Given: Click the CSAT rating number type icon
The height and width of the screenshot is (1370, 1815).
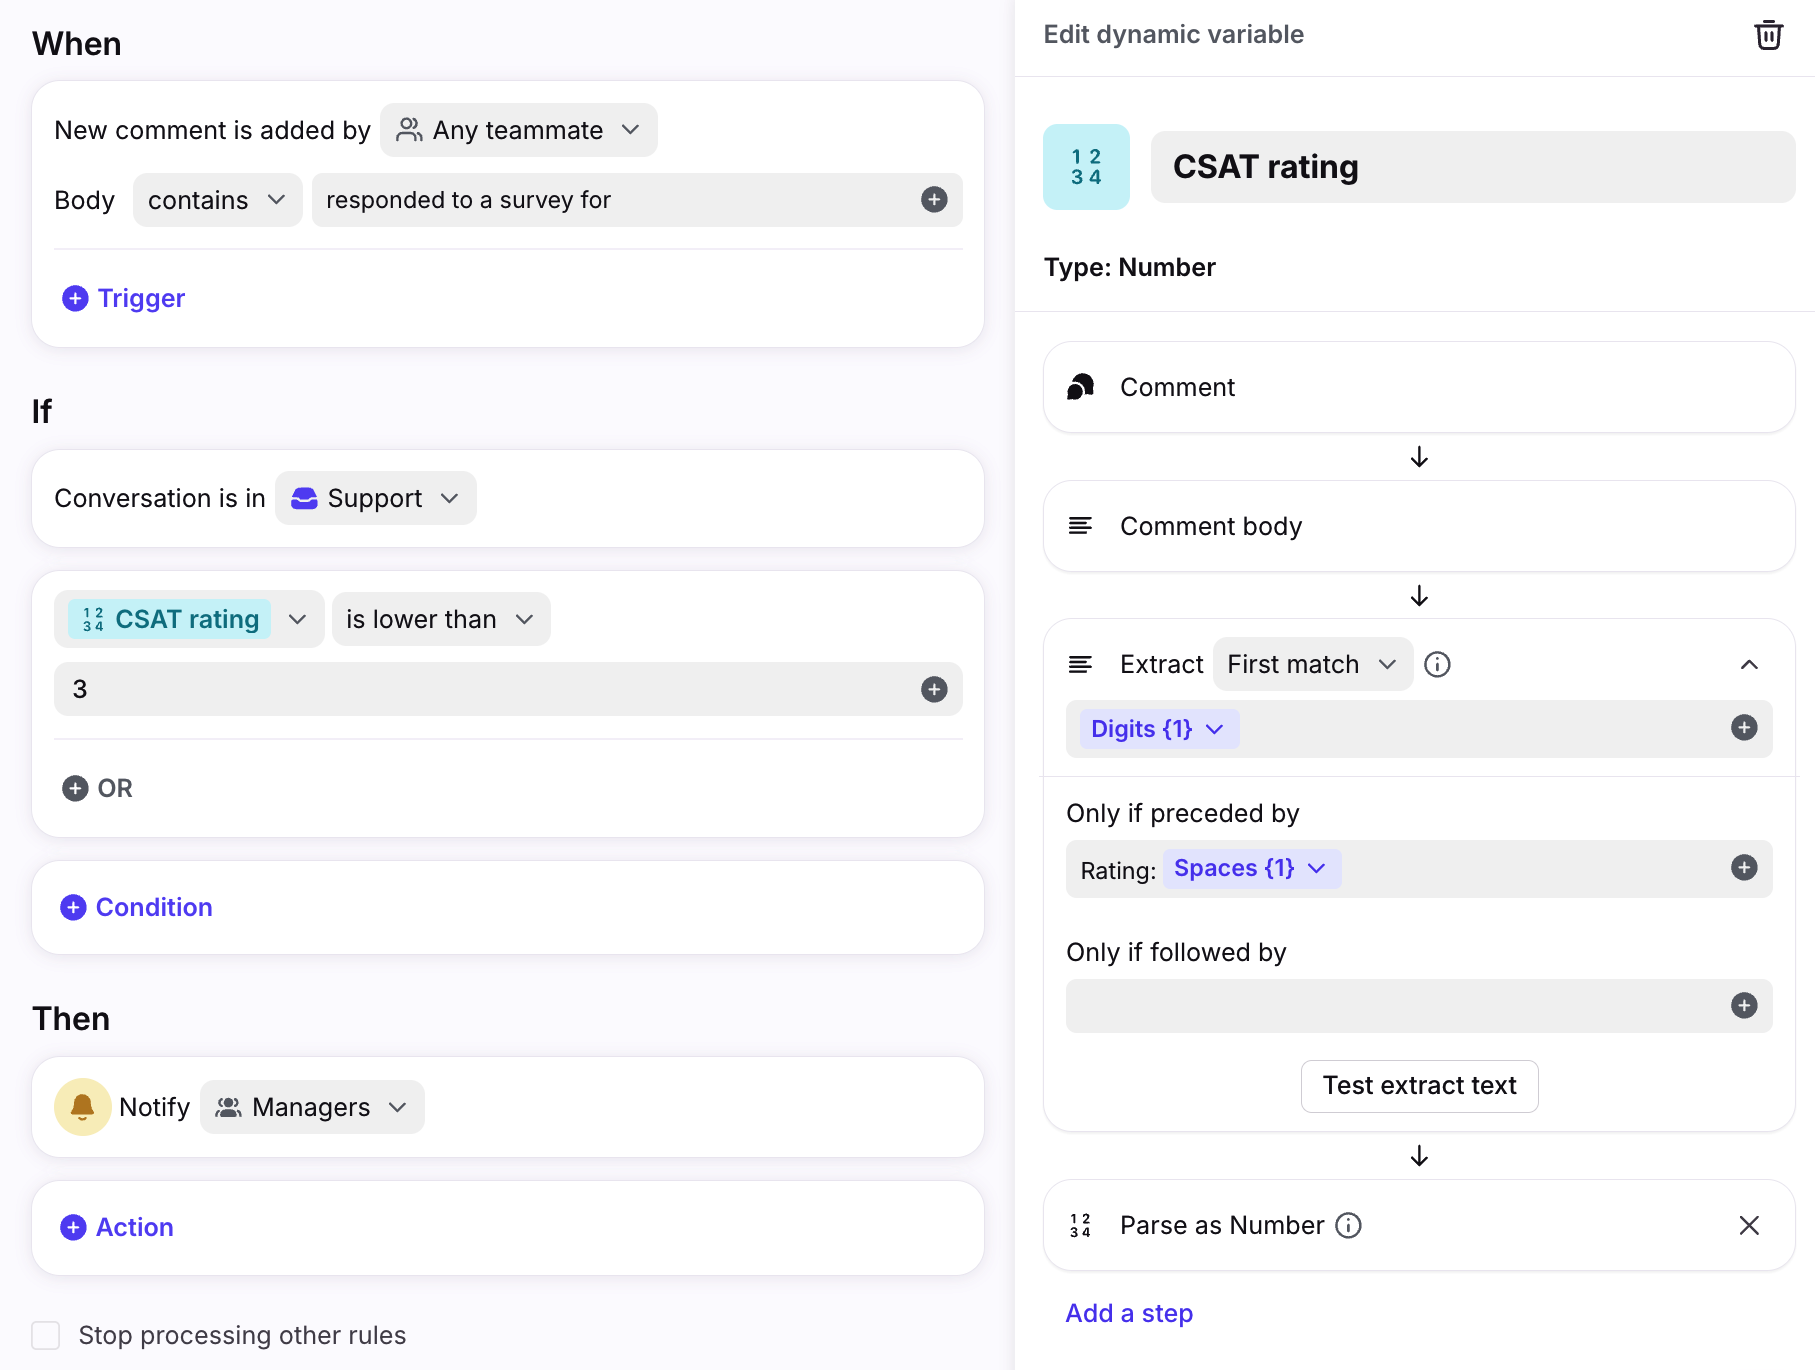Looking at the screenshot, I should [1086, 167].
